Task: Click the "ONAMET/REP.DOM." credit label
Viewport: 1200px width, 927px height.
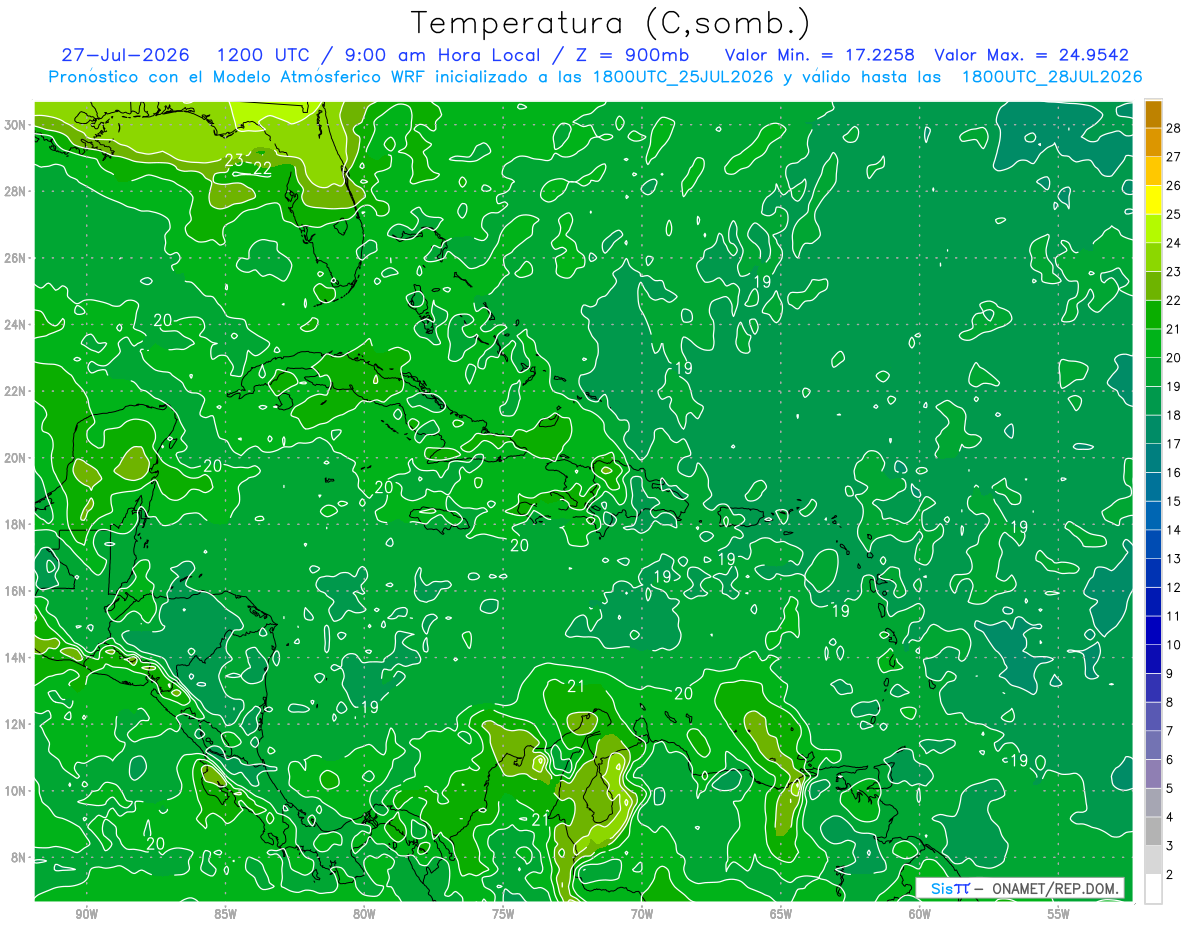Action: (1057, 888)
